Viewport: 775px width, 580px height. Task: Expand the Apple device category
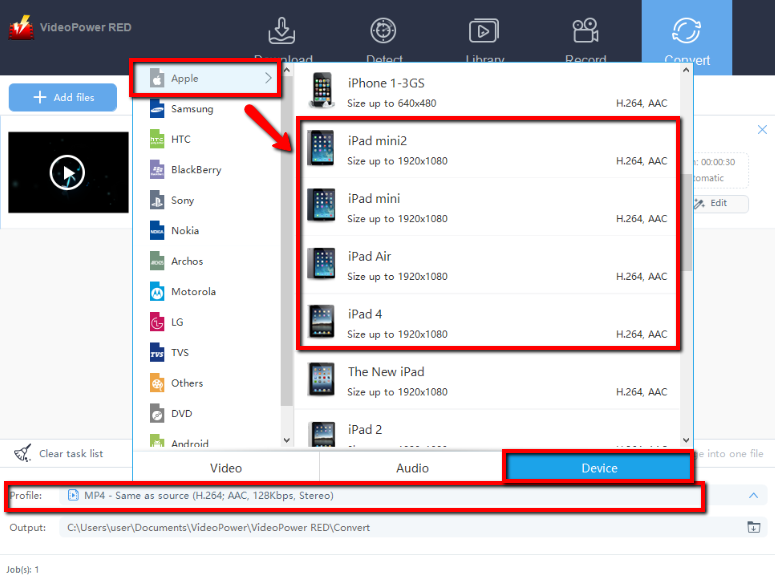[x=207, y=78]
